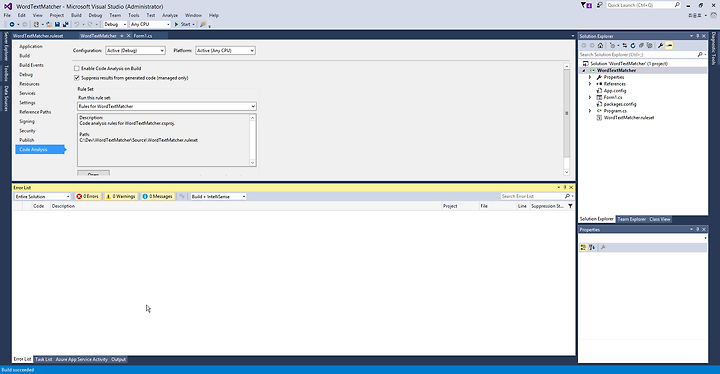
Task: Pin the Error List panel
Action: click(565, 187)
